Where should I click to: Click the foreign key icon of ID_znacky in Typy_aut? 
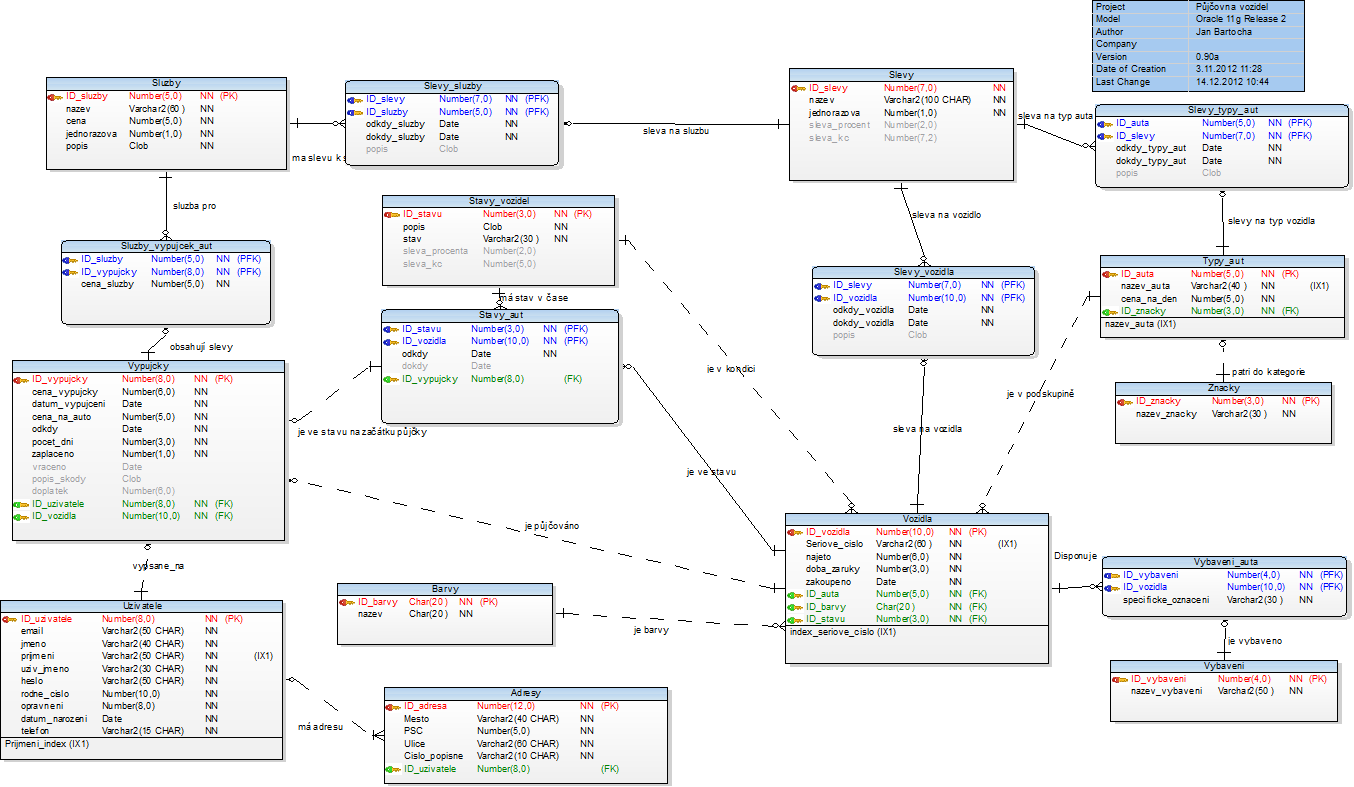[x=1110, y=311]
